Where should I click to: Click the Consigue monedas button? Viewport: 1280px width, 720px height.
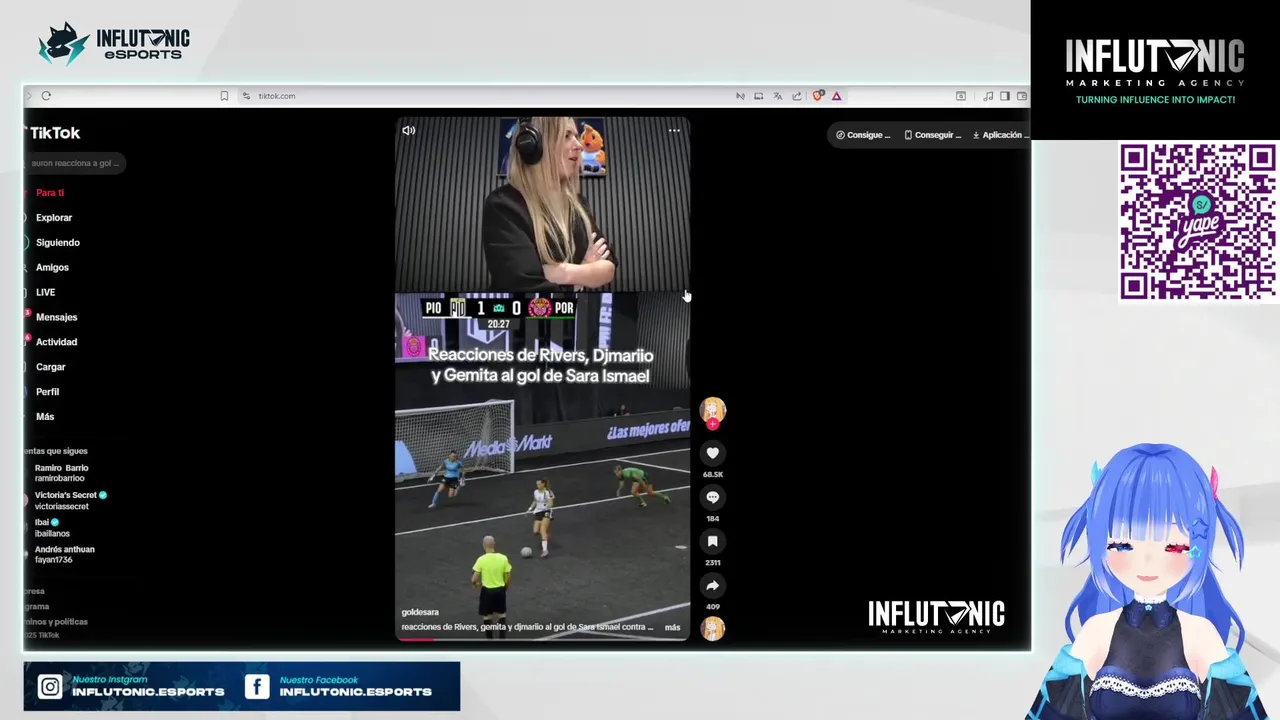click(864, 135)
